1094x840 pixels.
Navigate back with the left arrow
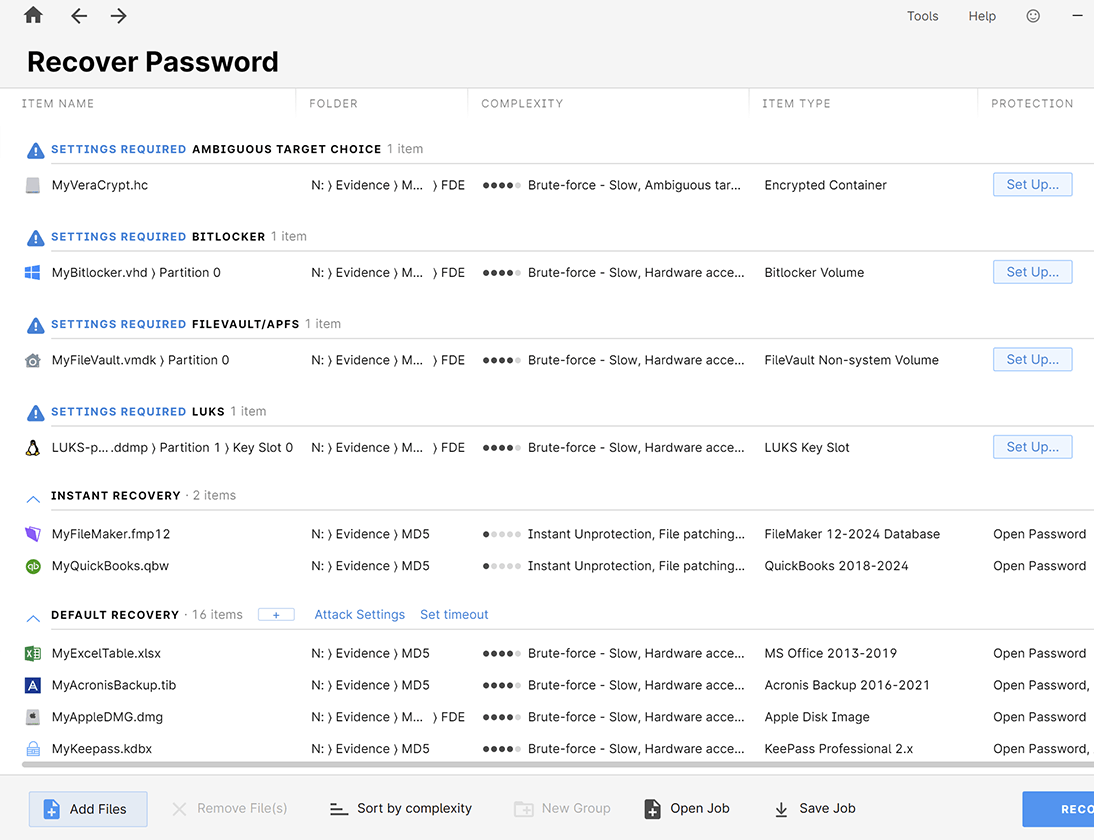click(x=79, y=16)
